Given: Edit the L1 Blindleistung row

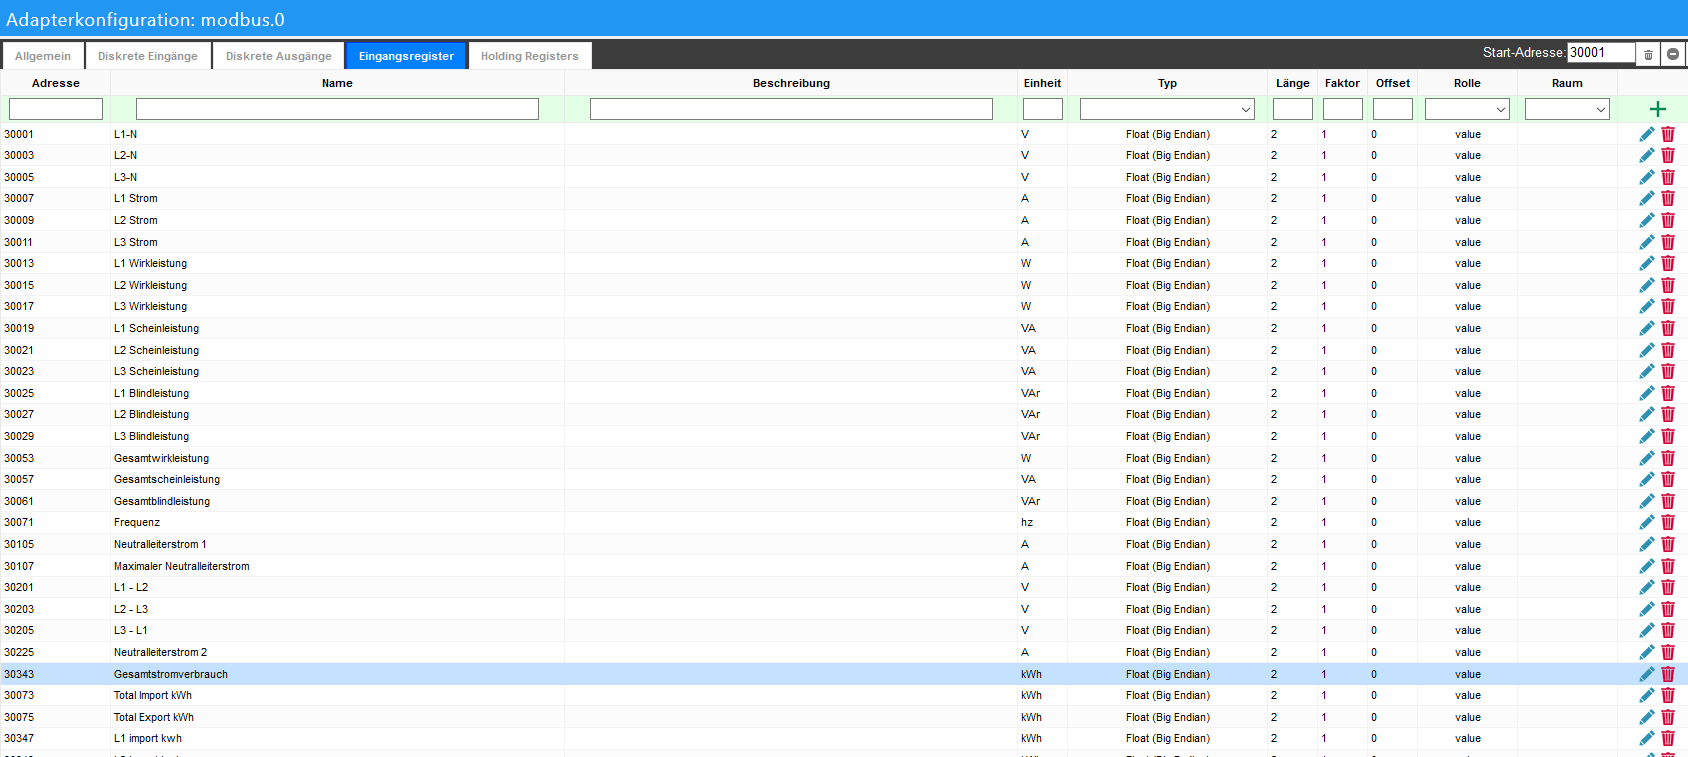Looking at the screenshot, I should pos(1646,393).
